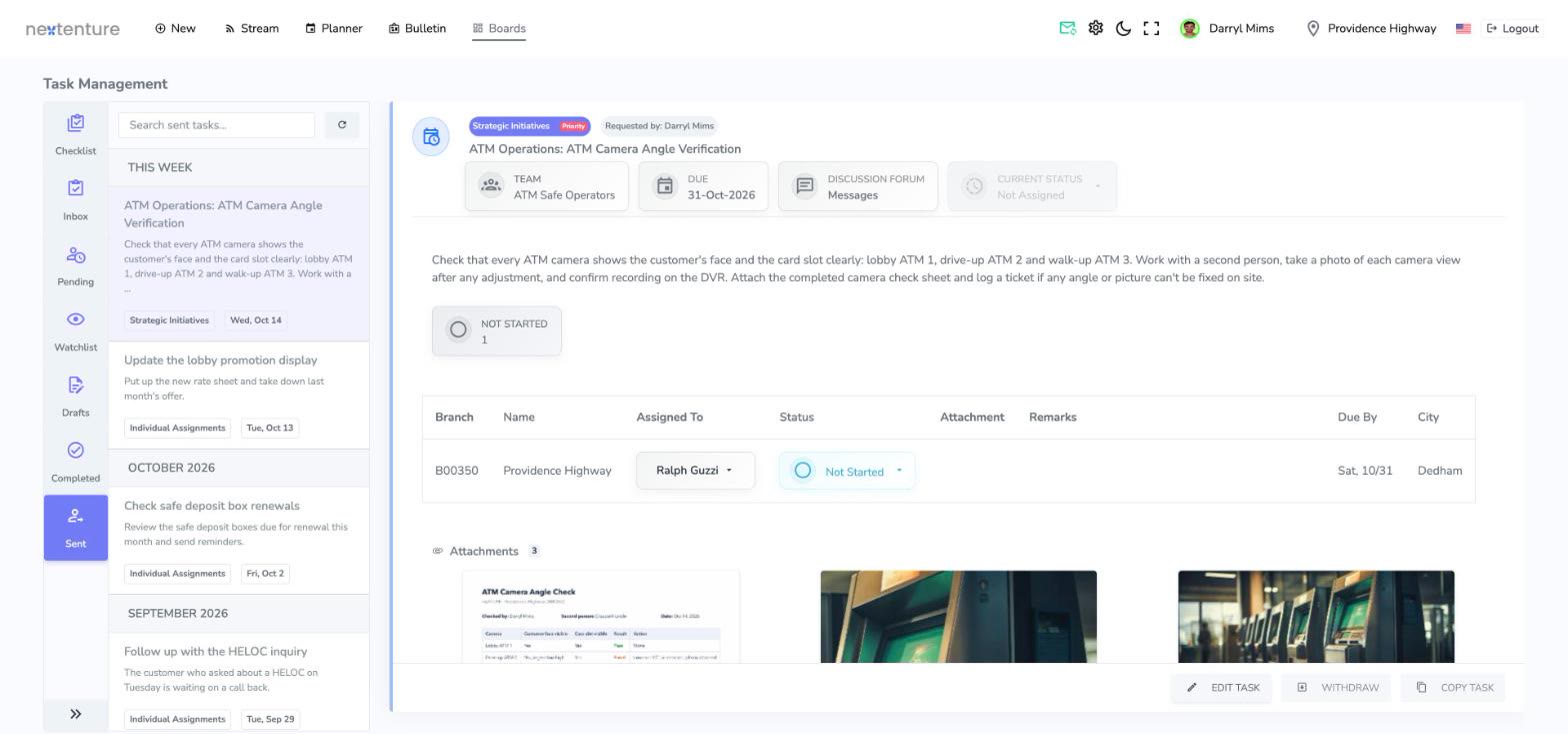Change language via the US flag
Viewport: 1568px width, 734px height.
click(1463, 29)
